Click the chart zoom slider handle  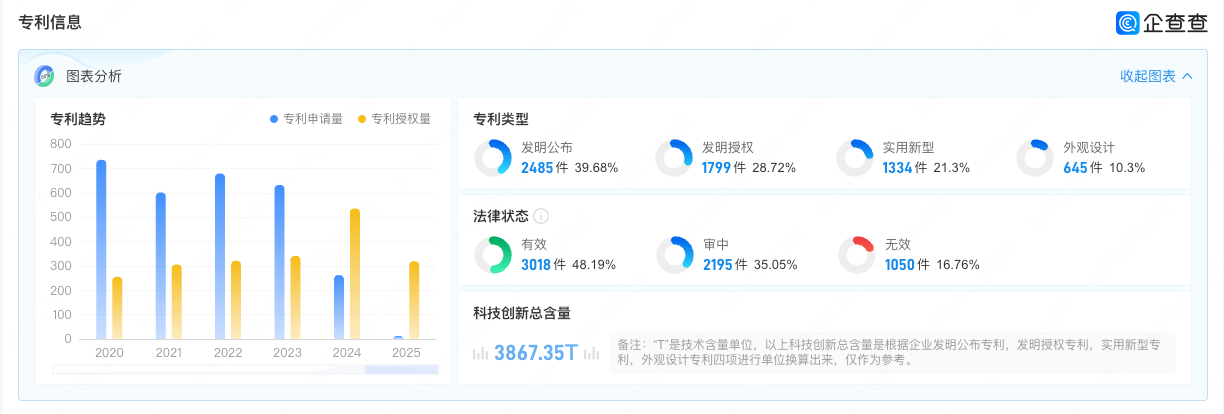401,370
